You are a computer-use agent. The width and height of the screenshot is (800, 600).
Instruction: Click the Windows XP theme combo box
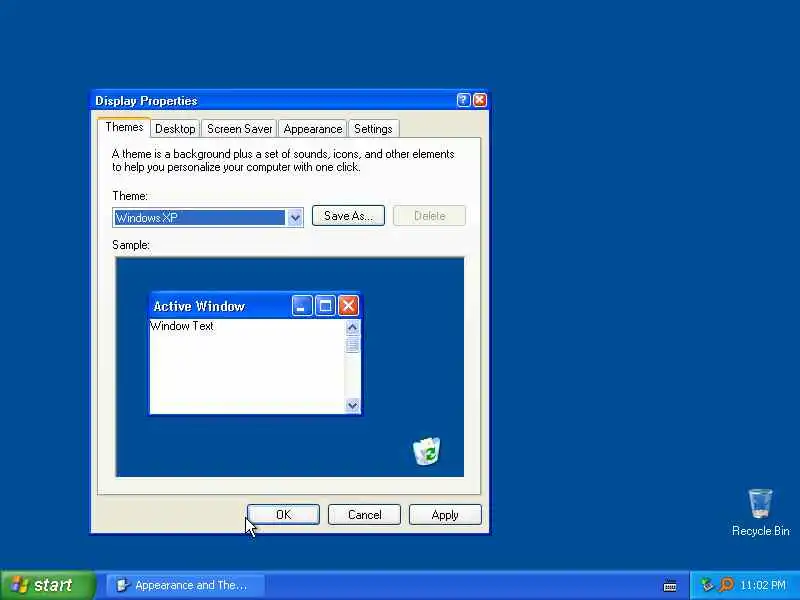coord(208,217)
